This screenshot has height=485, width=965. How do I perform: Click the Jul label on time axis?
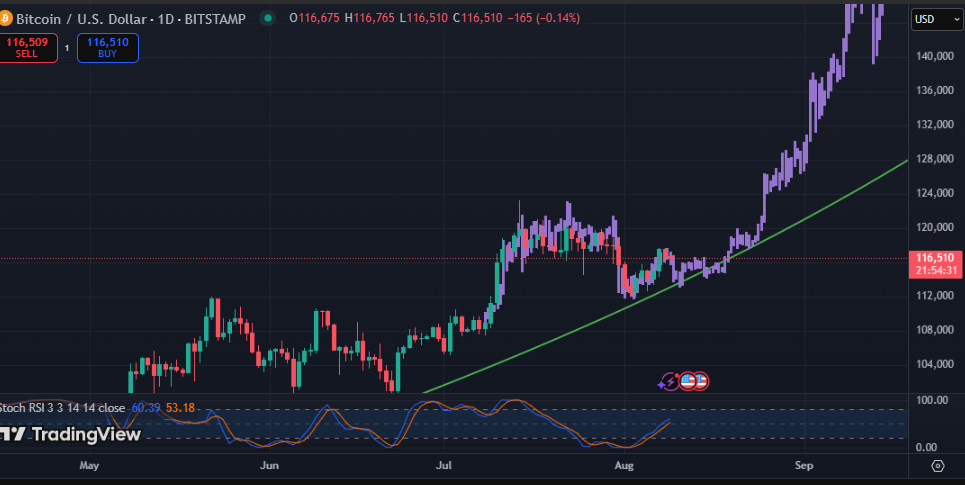(444, 465)
